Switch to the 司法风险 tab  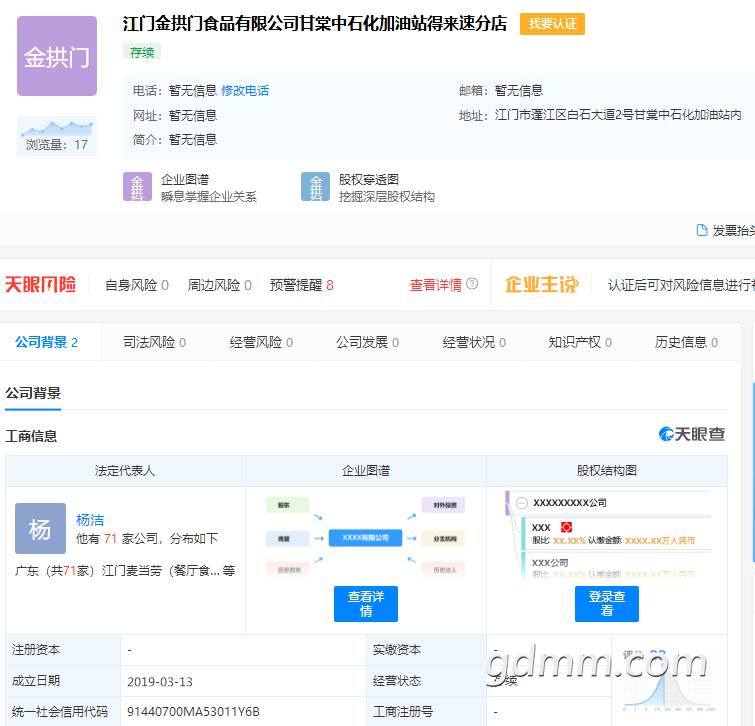tap(154, 342)
